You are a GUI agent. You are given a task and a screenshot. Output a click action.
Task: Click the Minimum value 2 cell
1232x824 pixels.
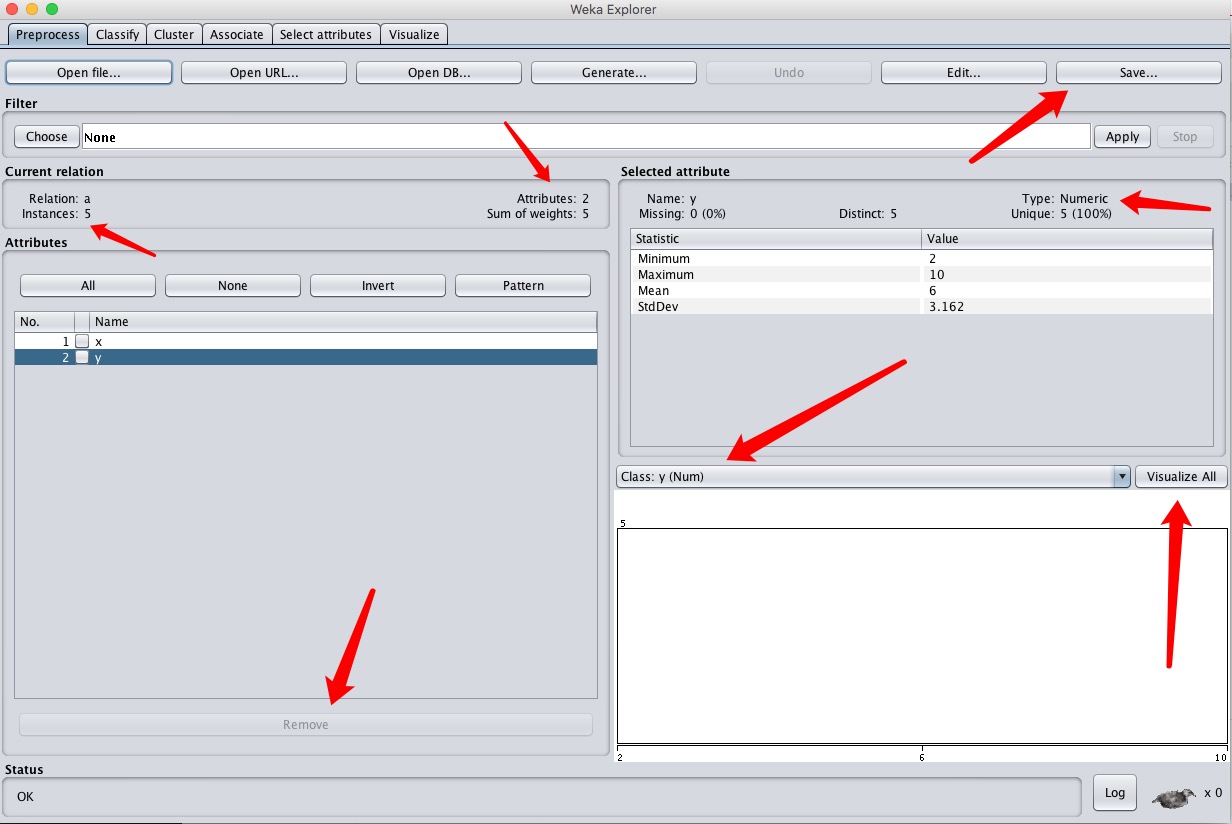1067,259
